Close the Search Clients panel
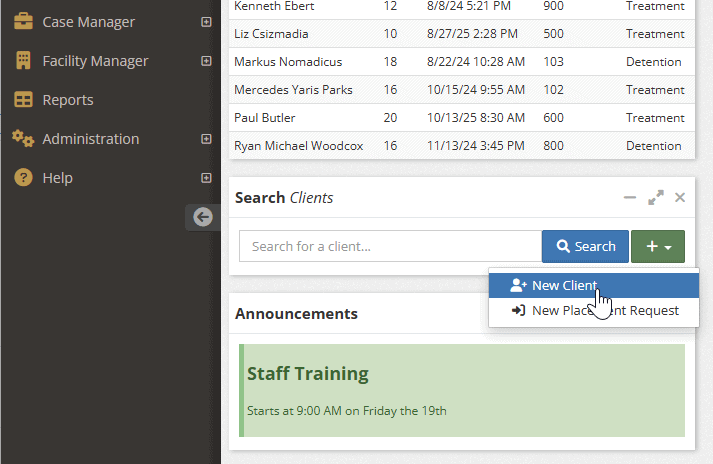This screenshot has width=713, height=464. [680, 198]
